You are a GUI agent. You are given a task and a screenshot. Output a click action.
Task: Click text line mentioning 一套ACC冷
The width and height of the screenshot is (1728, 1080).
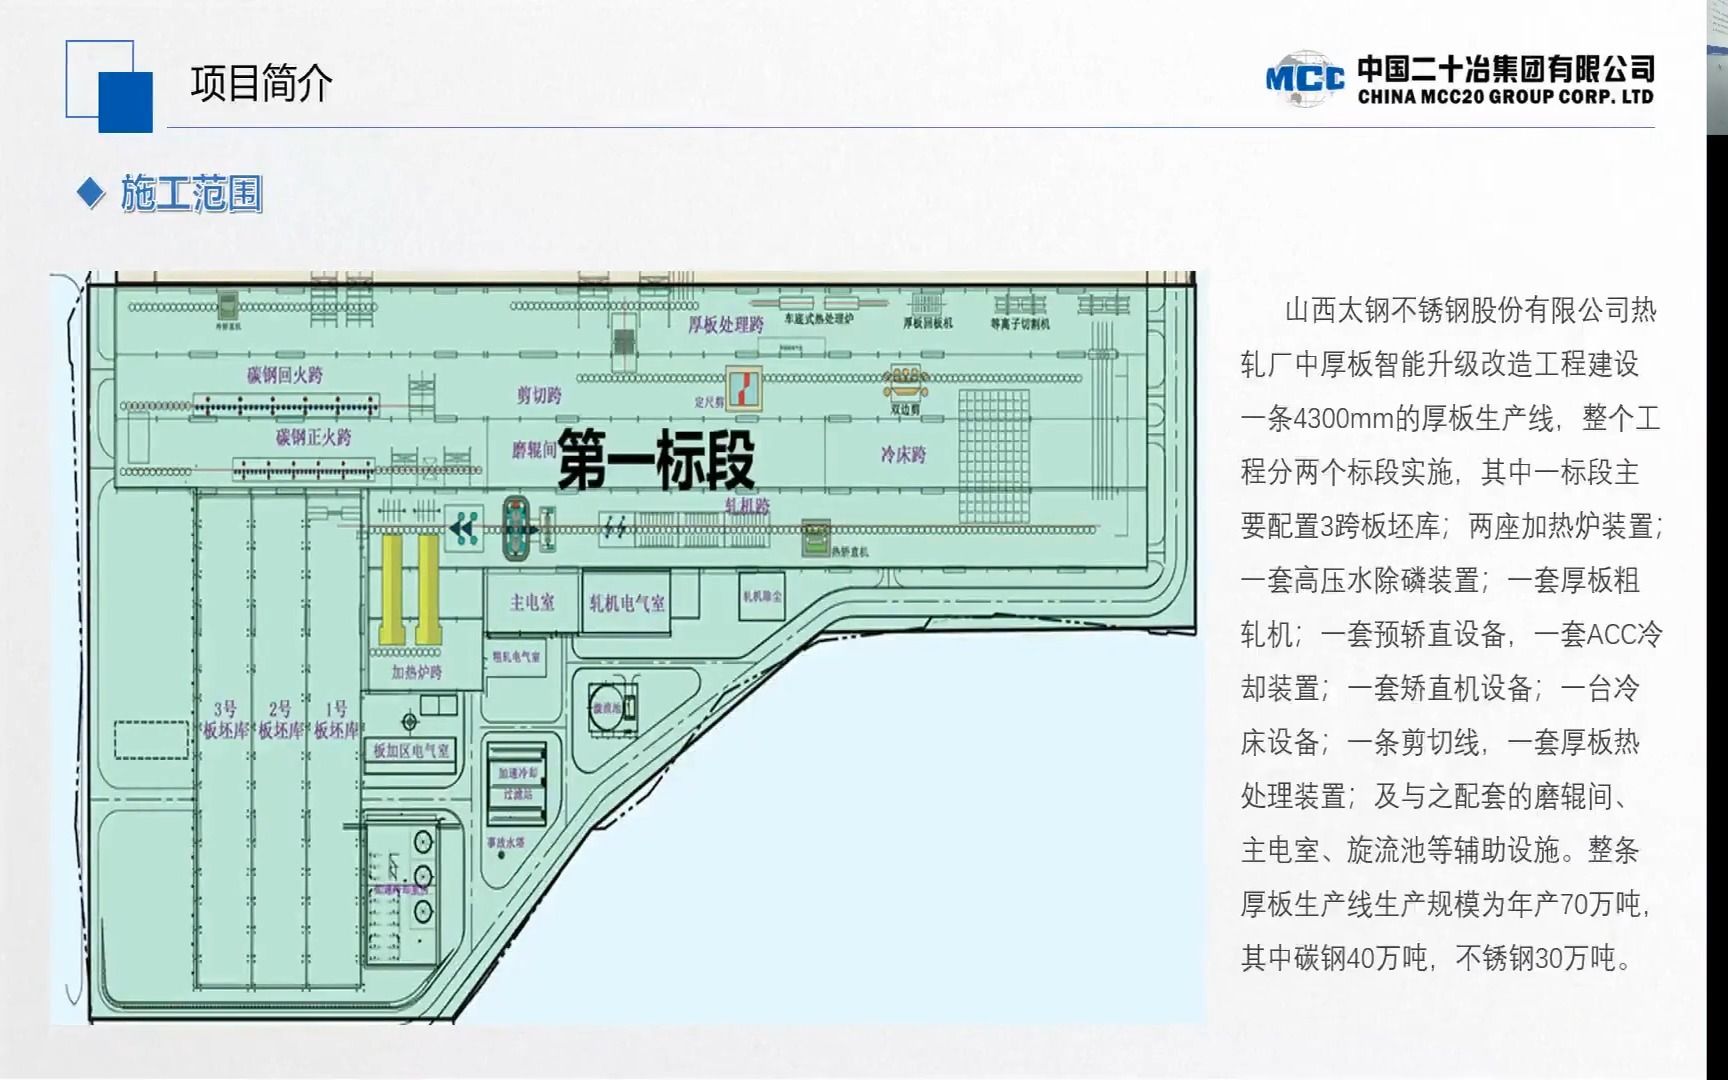[1451, 634]
